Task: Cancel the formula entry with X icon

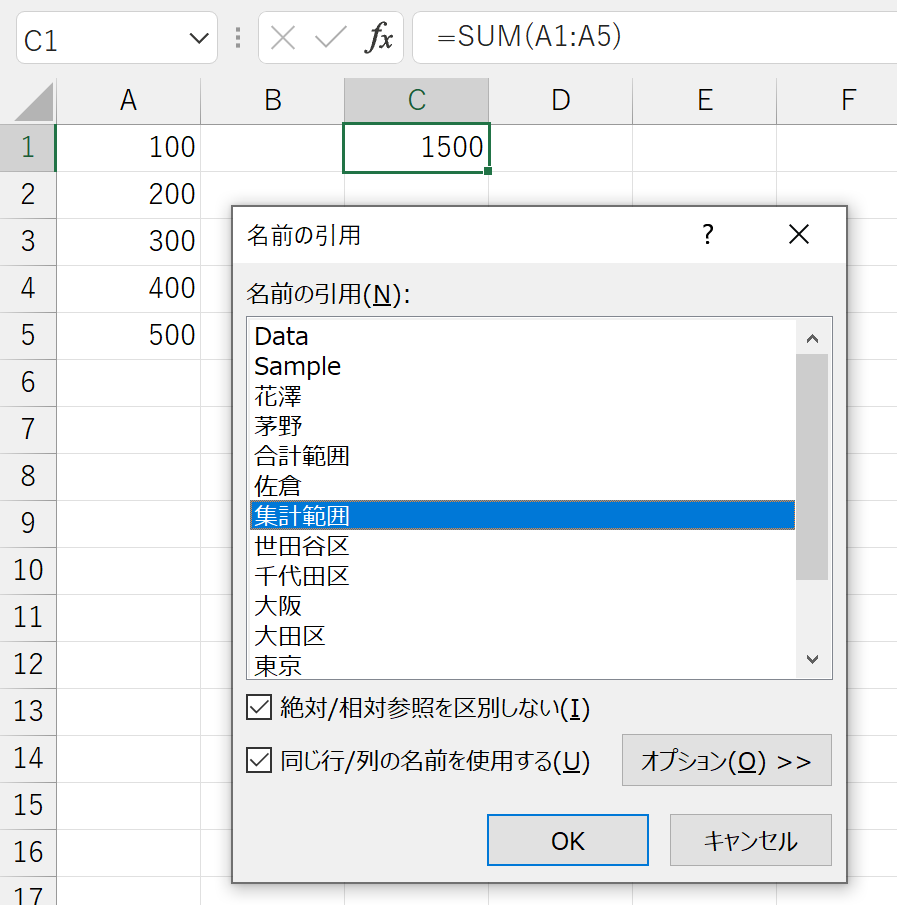Action: click(x=283, y=39)
